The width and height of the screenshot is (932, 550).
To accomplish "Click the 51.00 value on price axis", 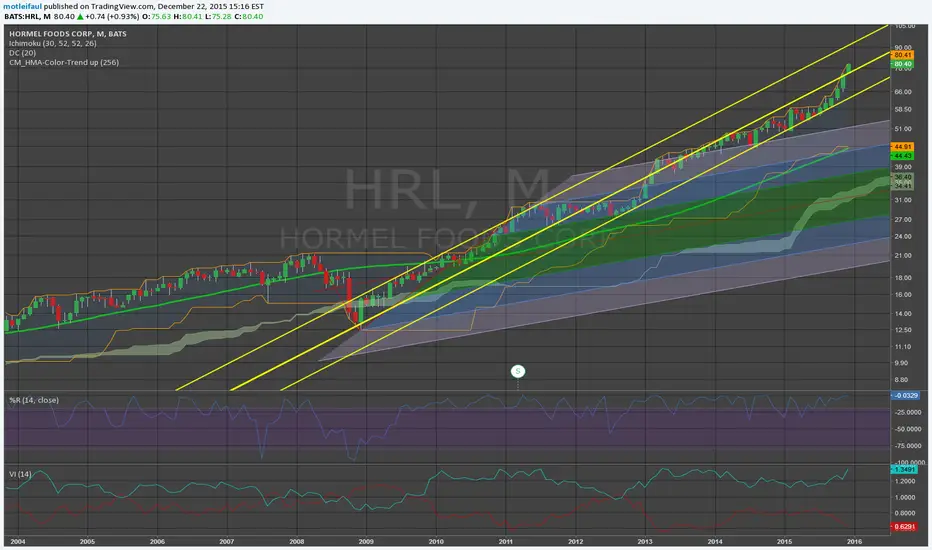I will (x=903, y=128).
